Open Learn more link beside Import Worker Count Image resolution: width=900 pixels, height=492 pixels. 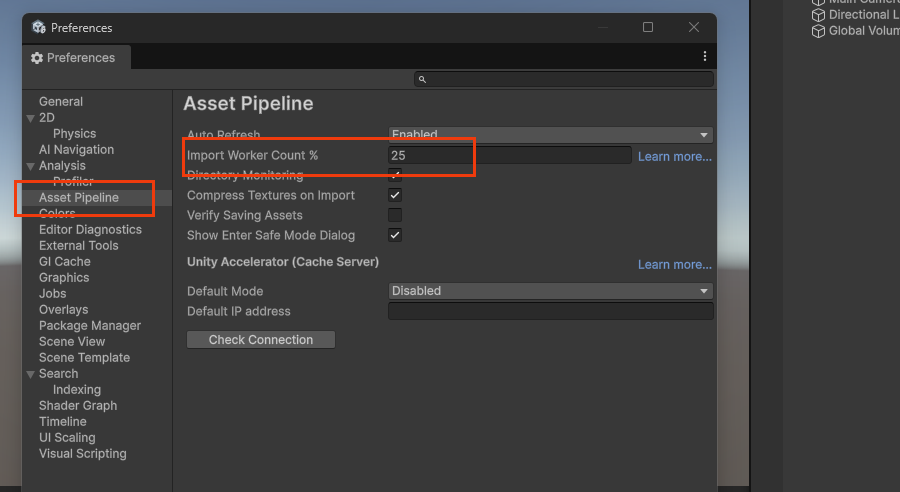point(675,156)
